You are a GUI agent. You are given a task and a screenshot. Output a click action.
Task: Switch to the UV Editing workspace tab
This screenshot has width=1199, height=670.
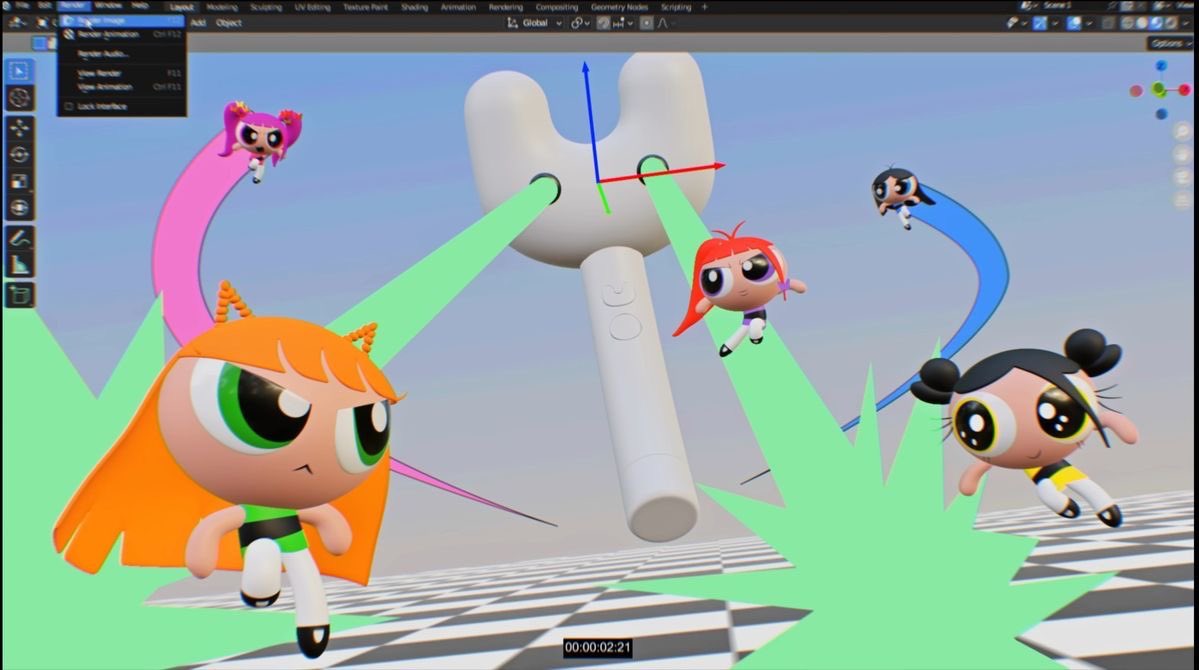(x=312, y=7)
